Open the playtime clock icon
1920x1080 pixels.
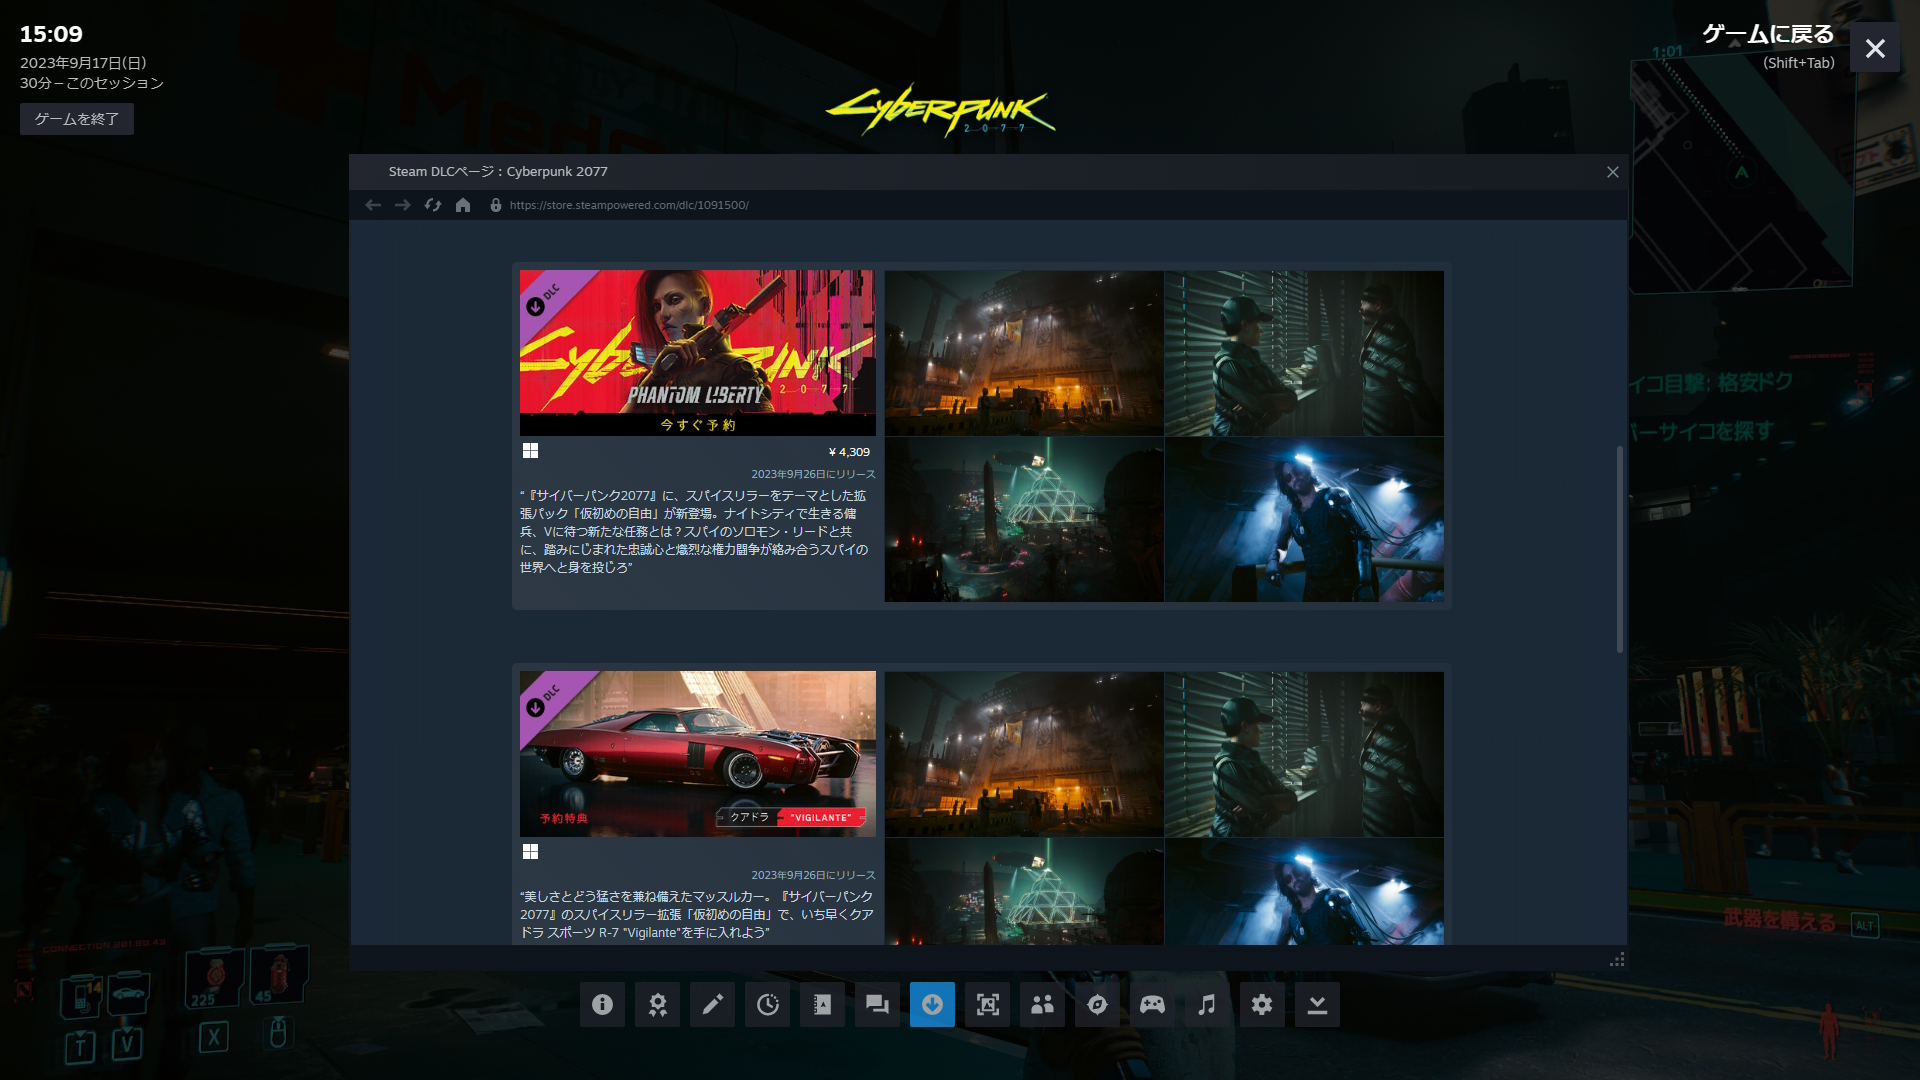coord(767,1004)
